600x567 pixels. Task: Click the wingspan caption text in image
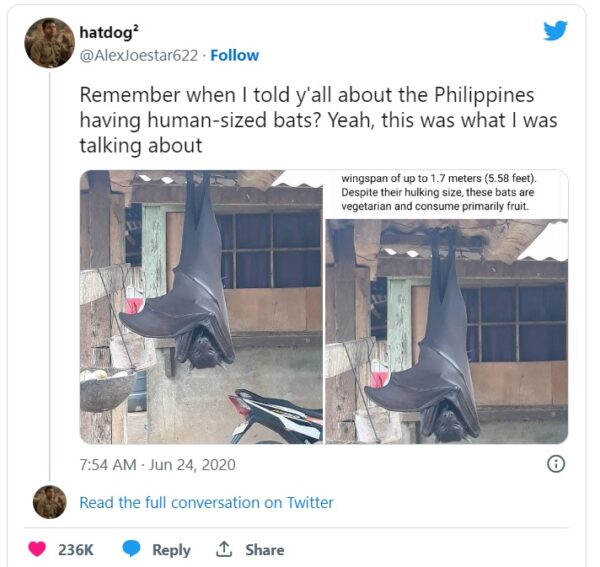point(438,192)
